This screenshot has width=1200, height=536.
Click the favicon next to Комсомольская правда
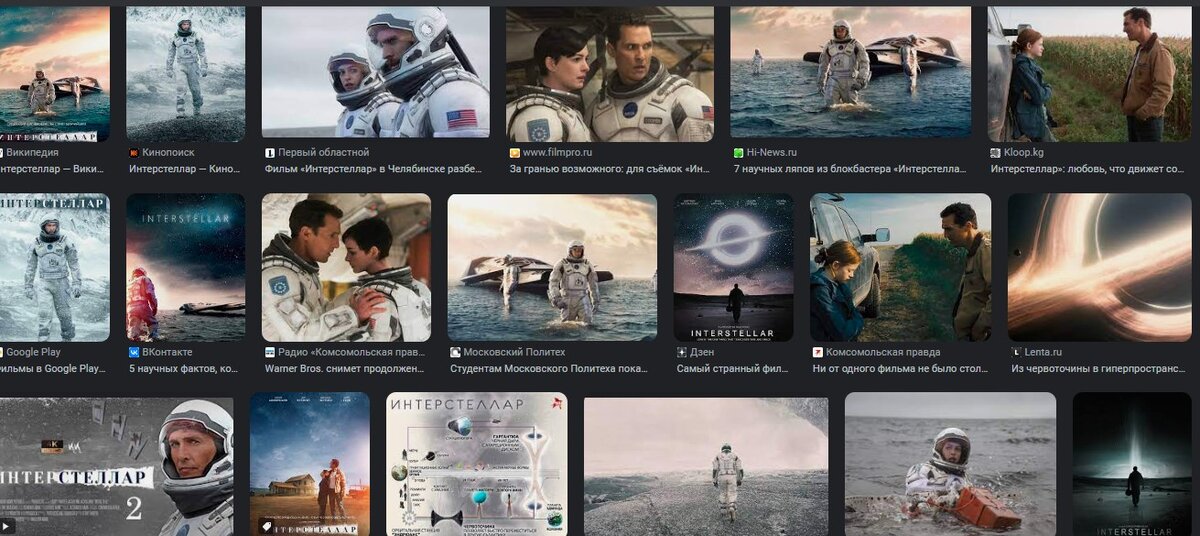pyautogui.click(x=817, y=353)
